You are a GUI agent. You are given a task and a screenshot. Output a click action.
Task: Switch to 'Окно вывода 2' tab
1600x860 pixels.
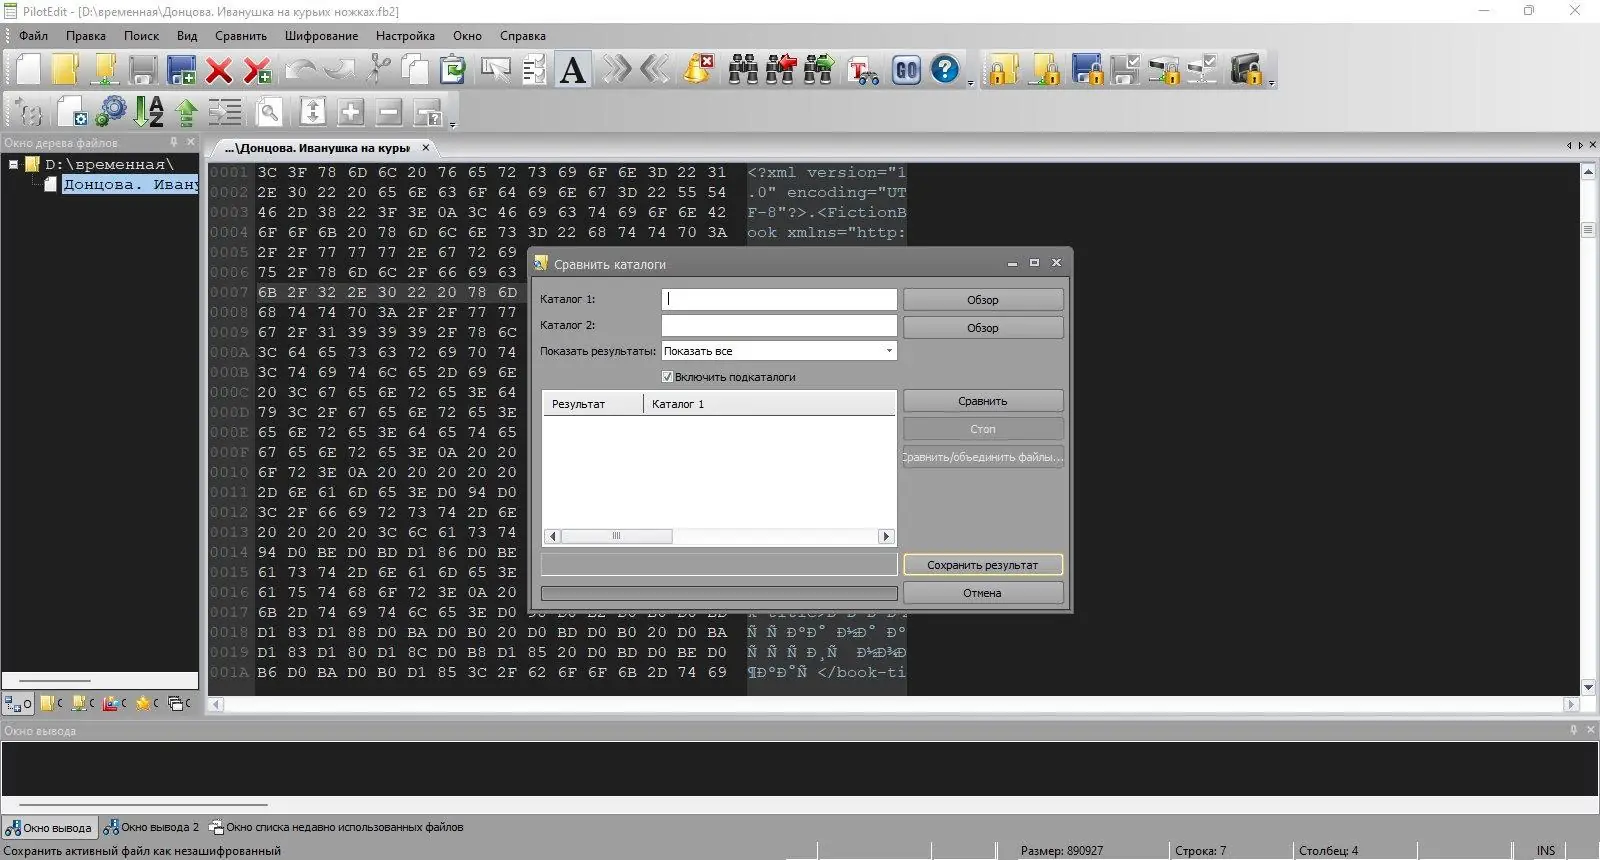tap(151, 827)
